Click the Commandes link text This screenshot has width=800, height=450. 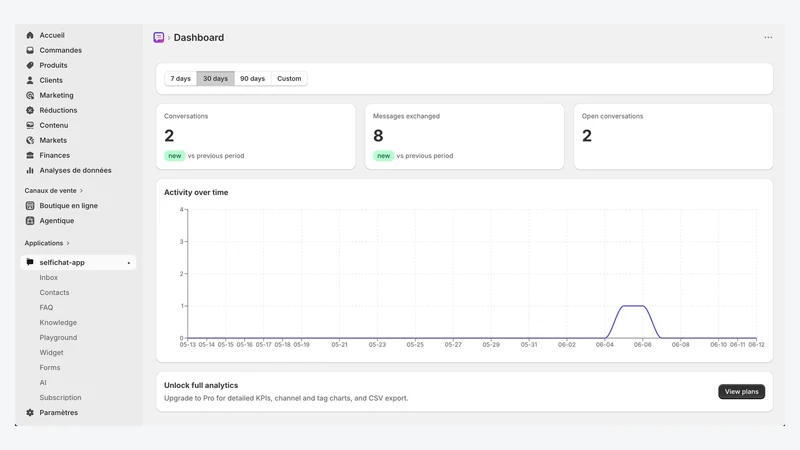tap(61, 50)
